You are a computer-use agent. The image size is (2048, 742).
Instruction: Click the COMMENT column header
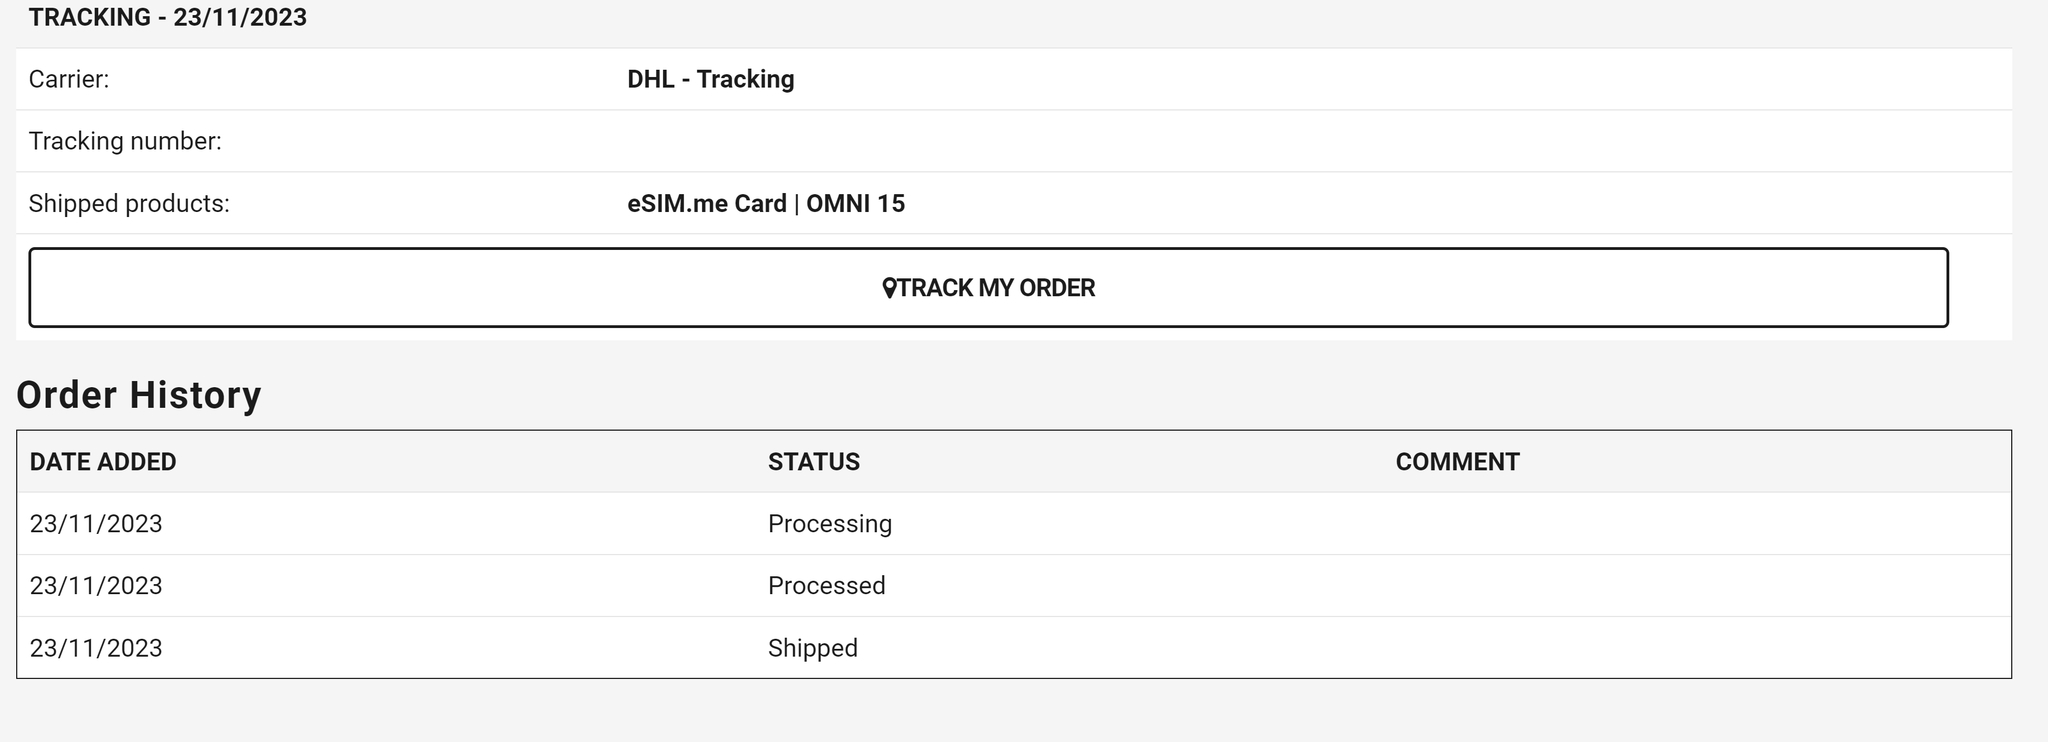(1457, 462)
